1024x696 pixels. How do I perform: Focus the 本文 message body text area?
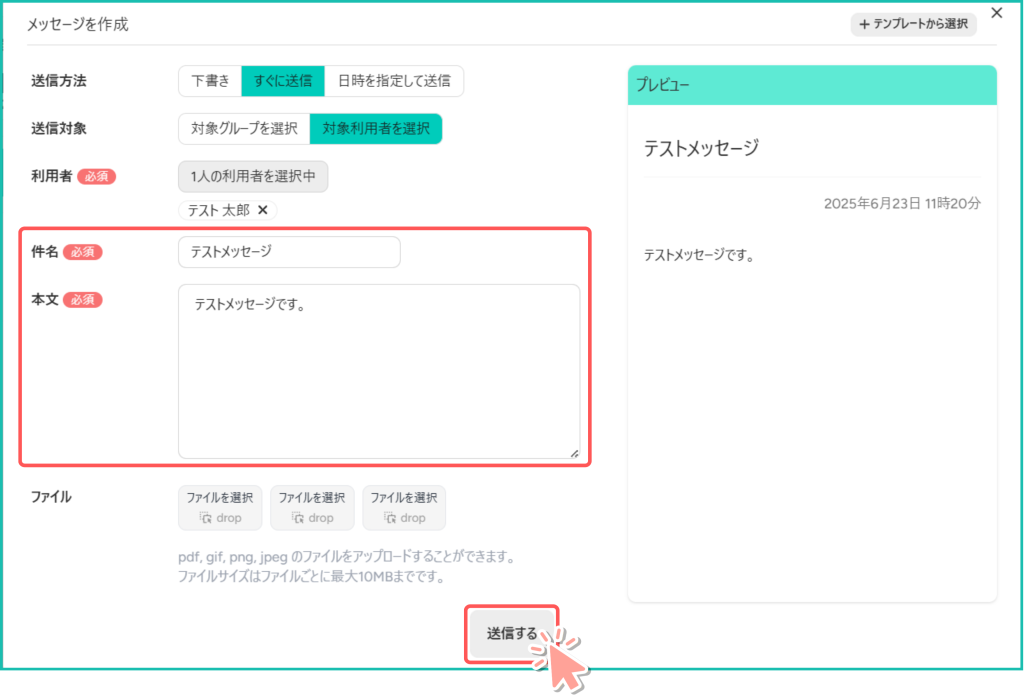[x=379, y=371]
